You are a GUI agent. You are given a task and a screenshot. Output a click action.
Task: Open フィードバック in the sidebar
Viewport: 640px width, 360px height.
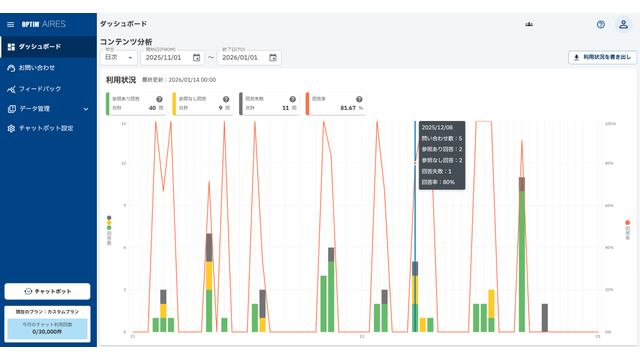[x=49, y=89]
